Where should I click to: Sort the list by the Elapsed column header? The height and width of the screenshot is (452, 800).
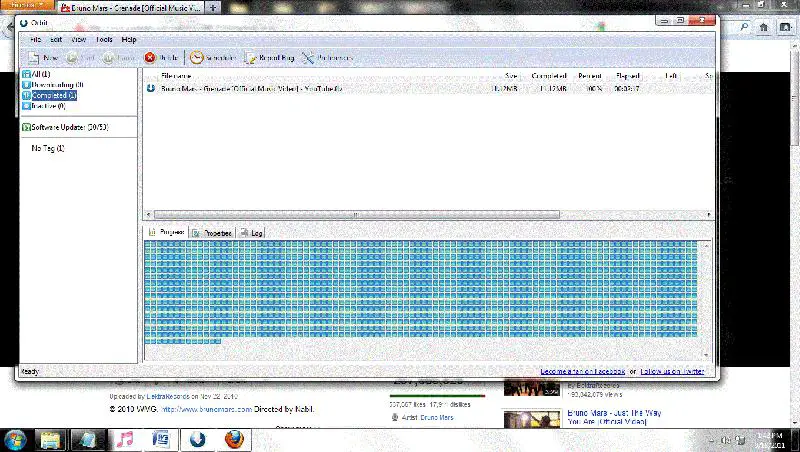pyautogui.click(x=628, y=76)
